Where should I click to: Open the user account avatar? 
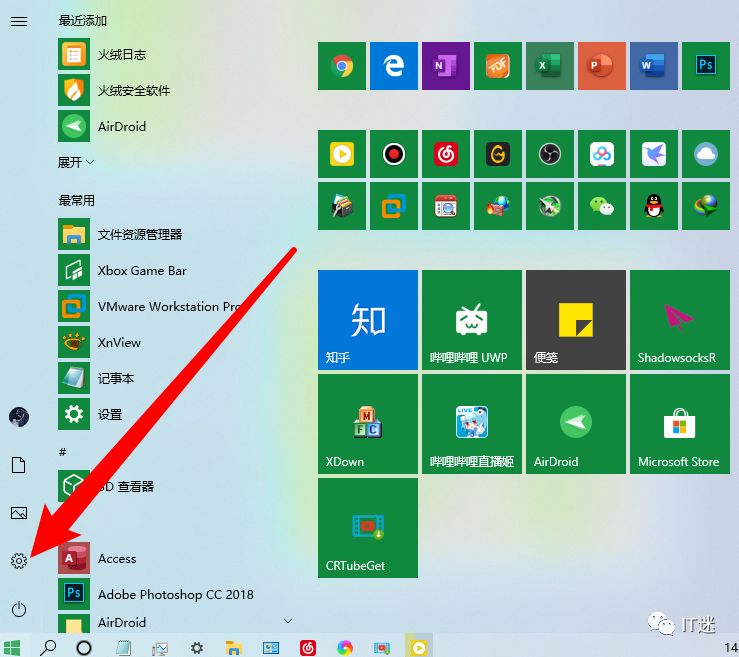click(x=19, y=417)
